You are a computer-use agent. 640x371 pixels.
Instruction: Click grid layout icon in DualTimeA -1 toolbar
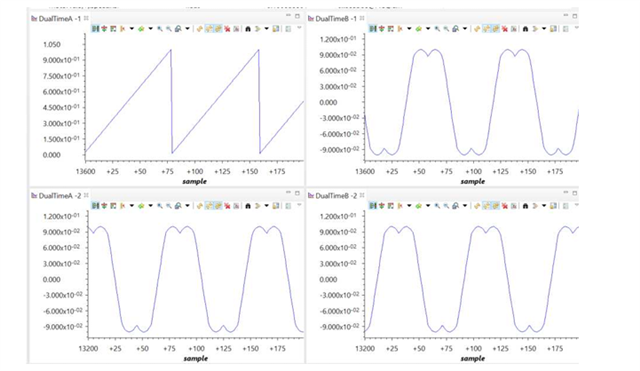coord(113,29)
